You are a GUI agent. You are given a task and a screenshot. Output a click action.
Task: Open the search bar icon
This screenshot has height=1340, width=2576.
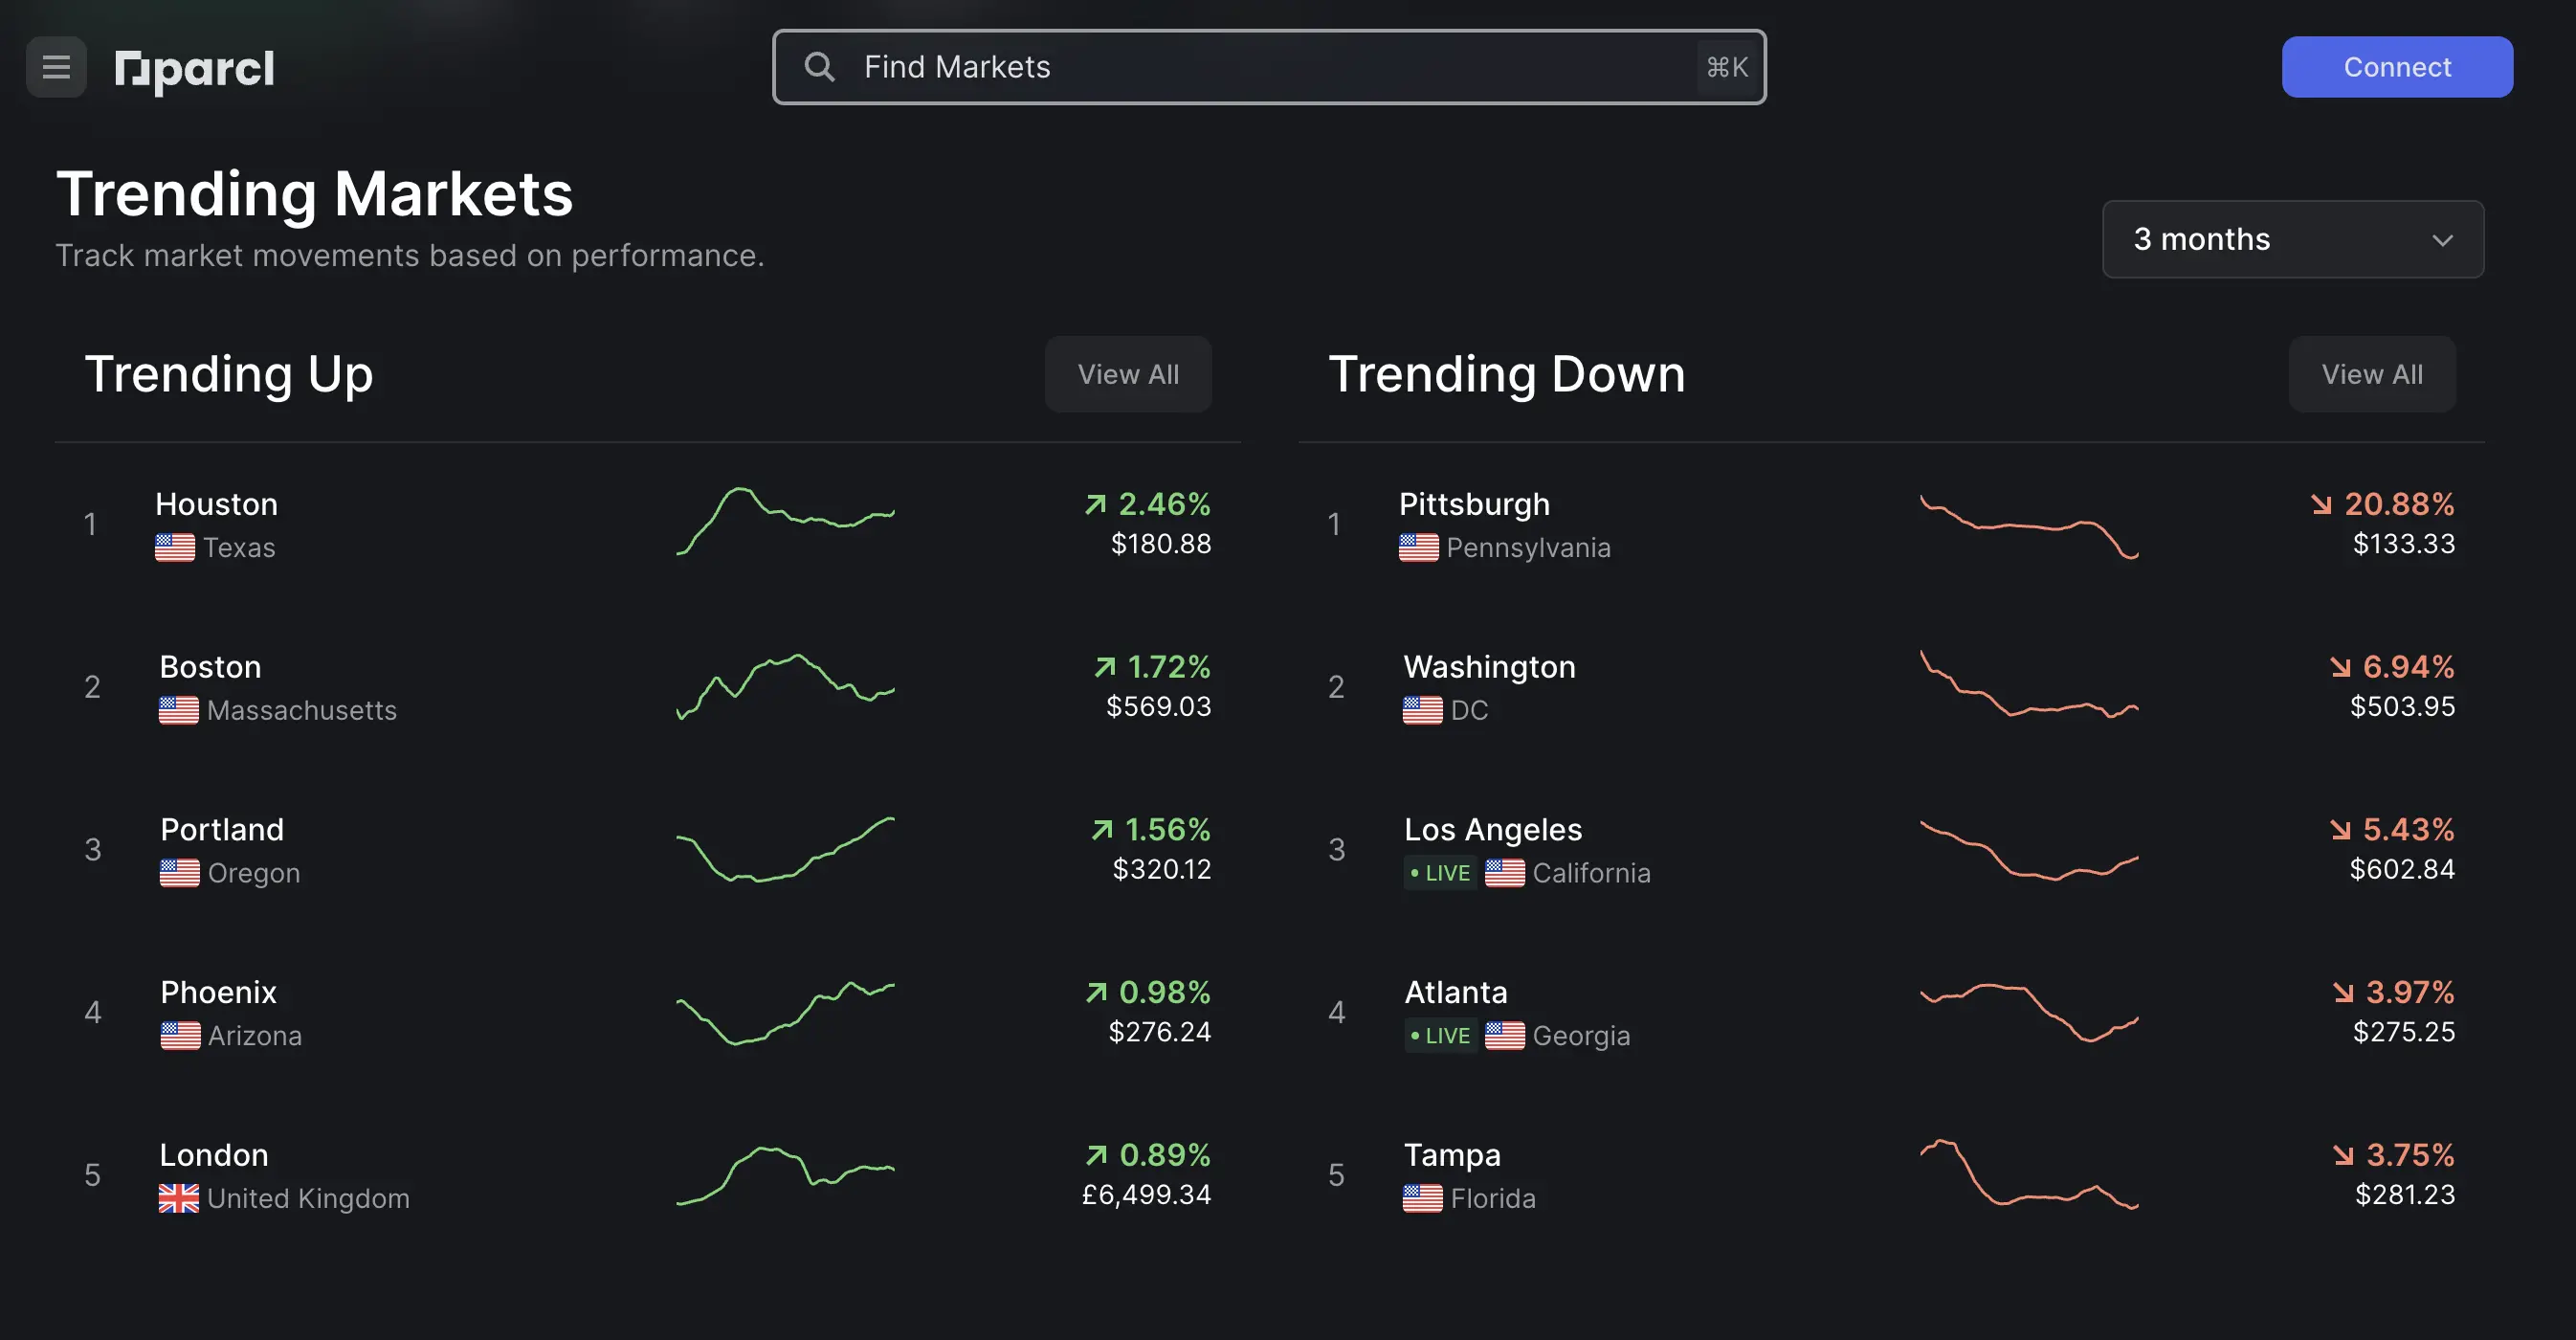818,65
